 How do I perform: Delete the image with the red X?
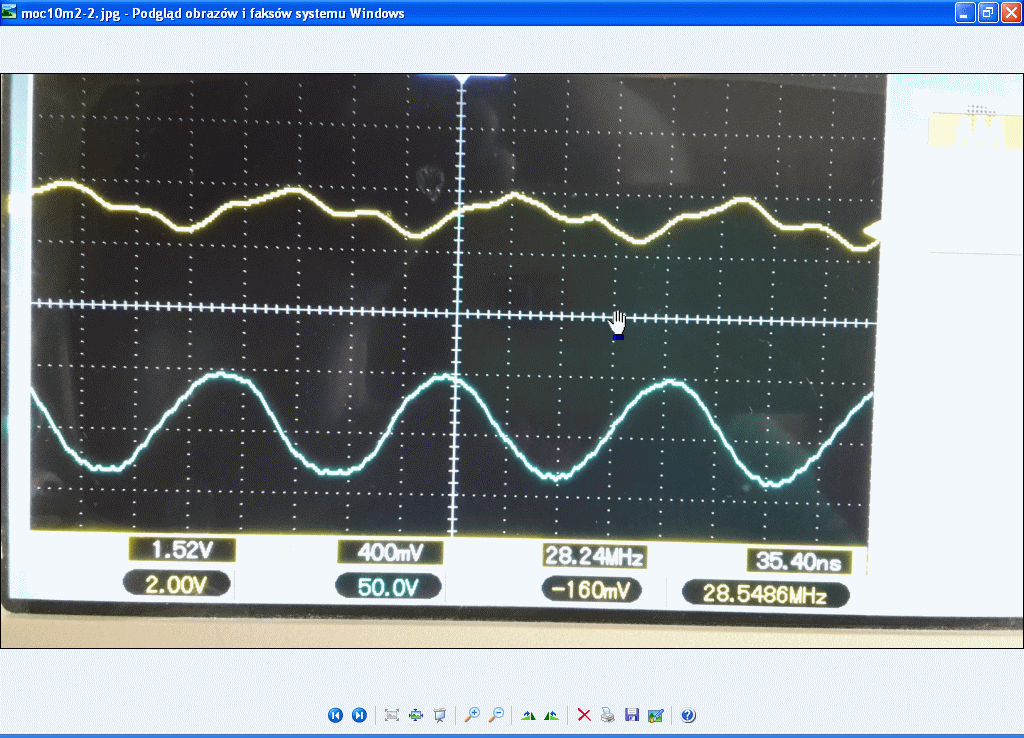point(585,715)
